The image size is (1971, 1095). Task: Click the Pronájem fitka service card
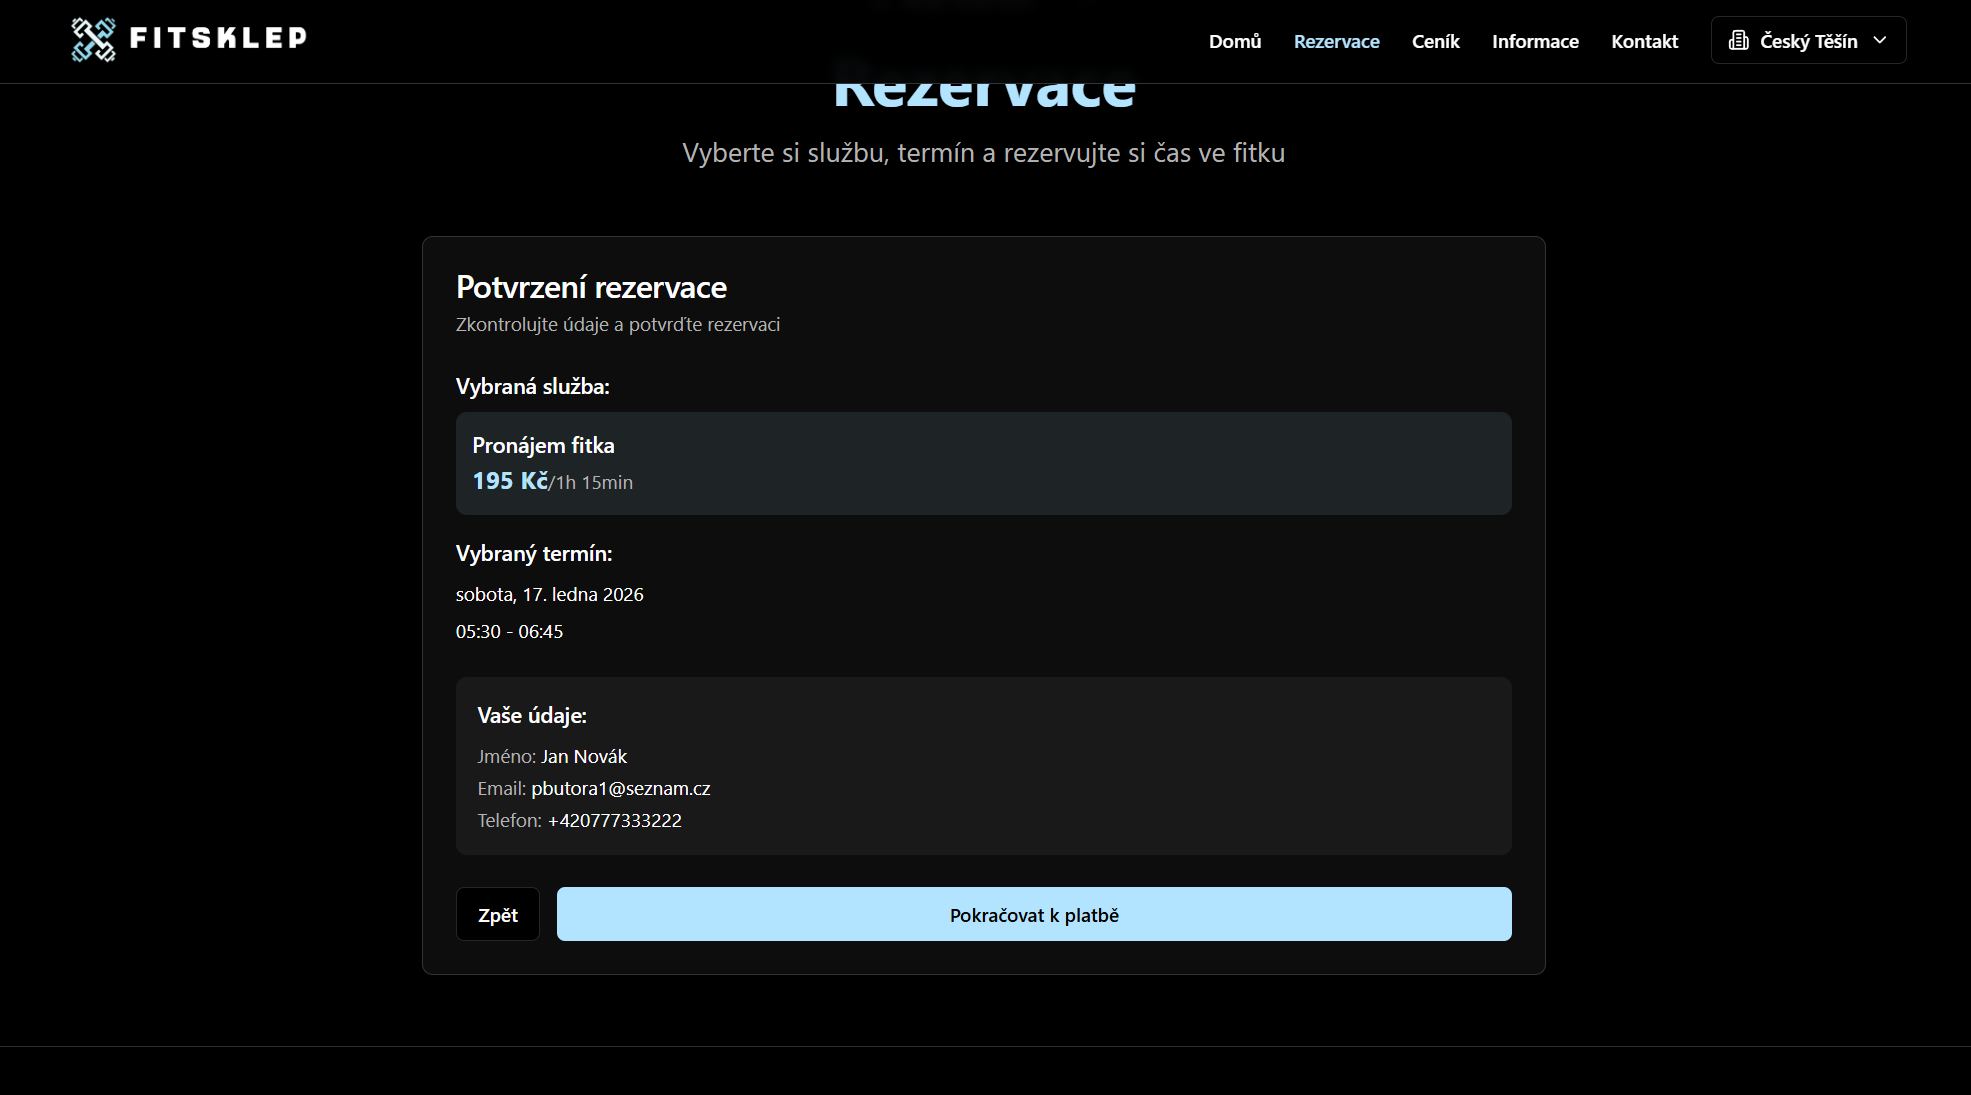point(983,463)
